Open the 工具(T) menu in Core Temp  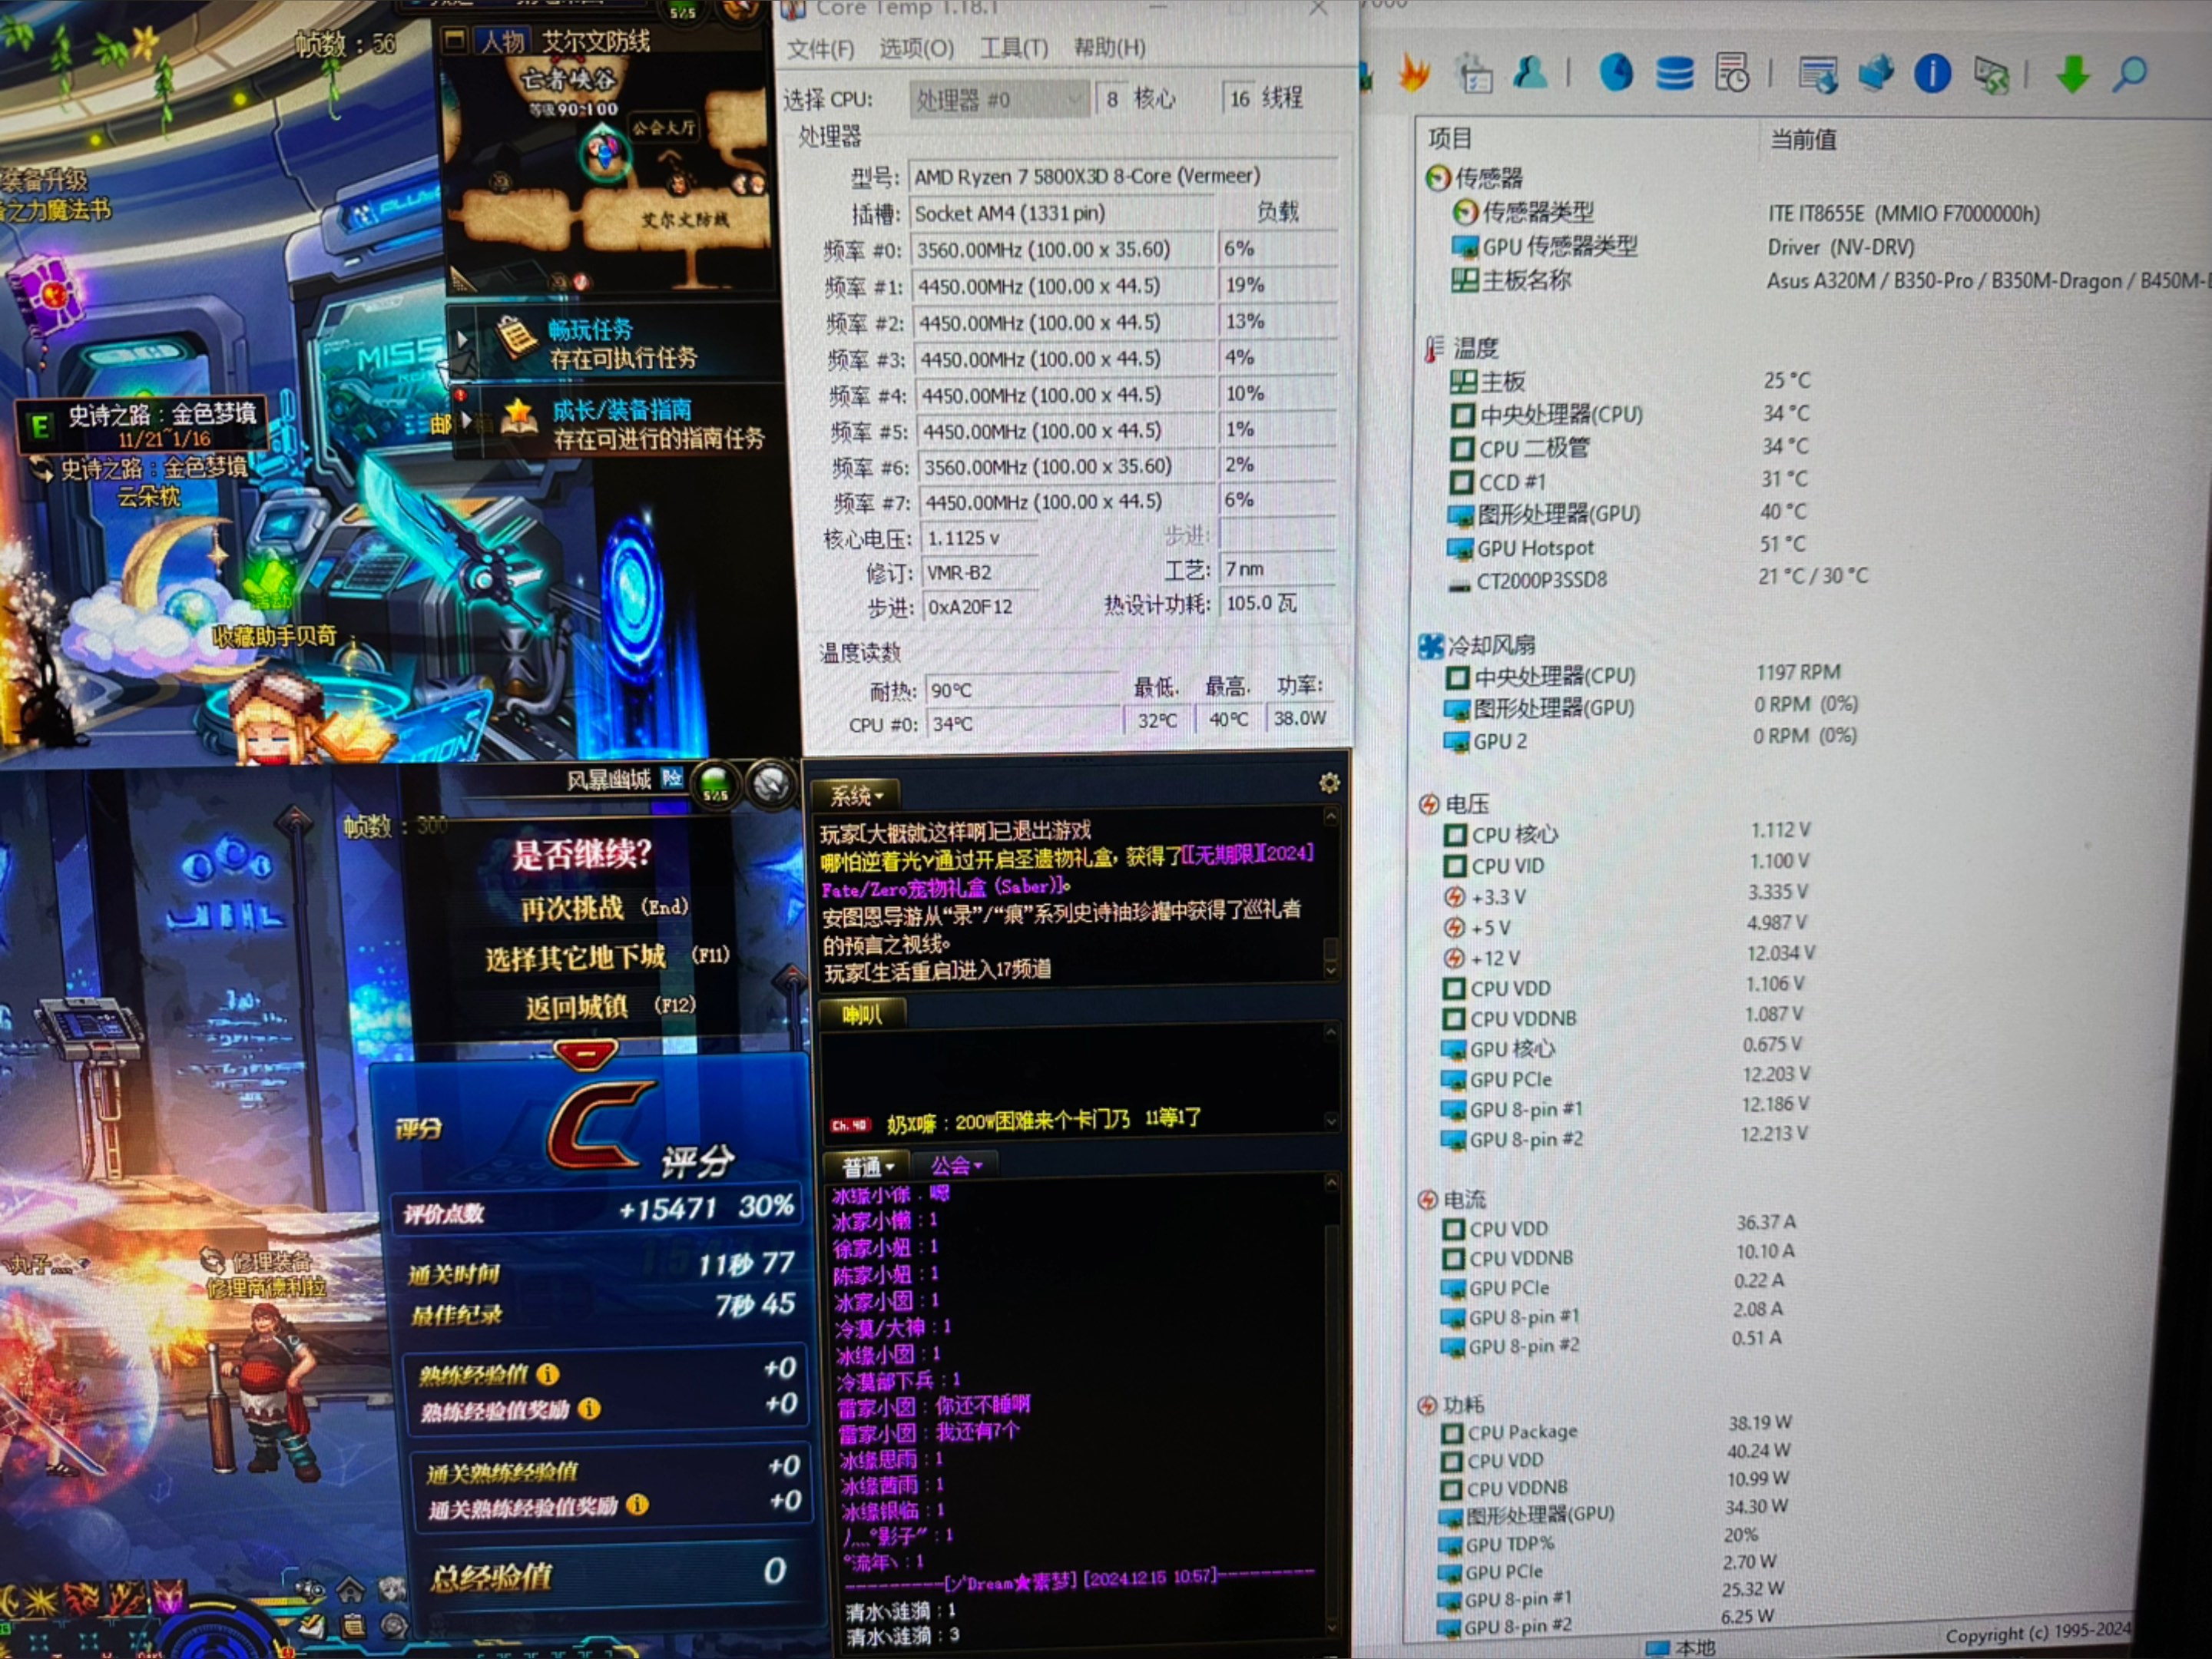coord(1014,48)
